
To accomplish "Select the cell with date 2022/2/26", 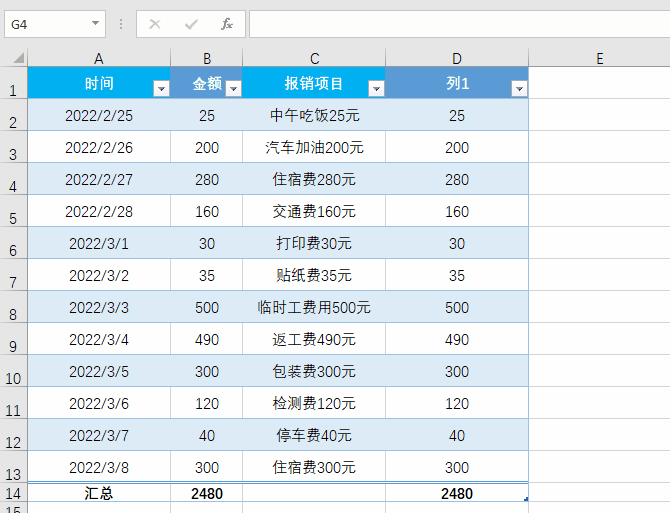I will 99,147.
